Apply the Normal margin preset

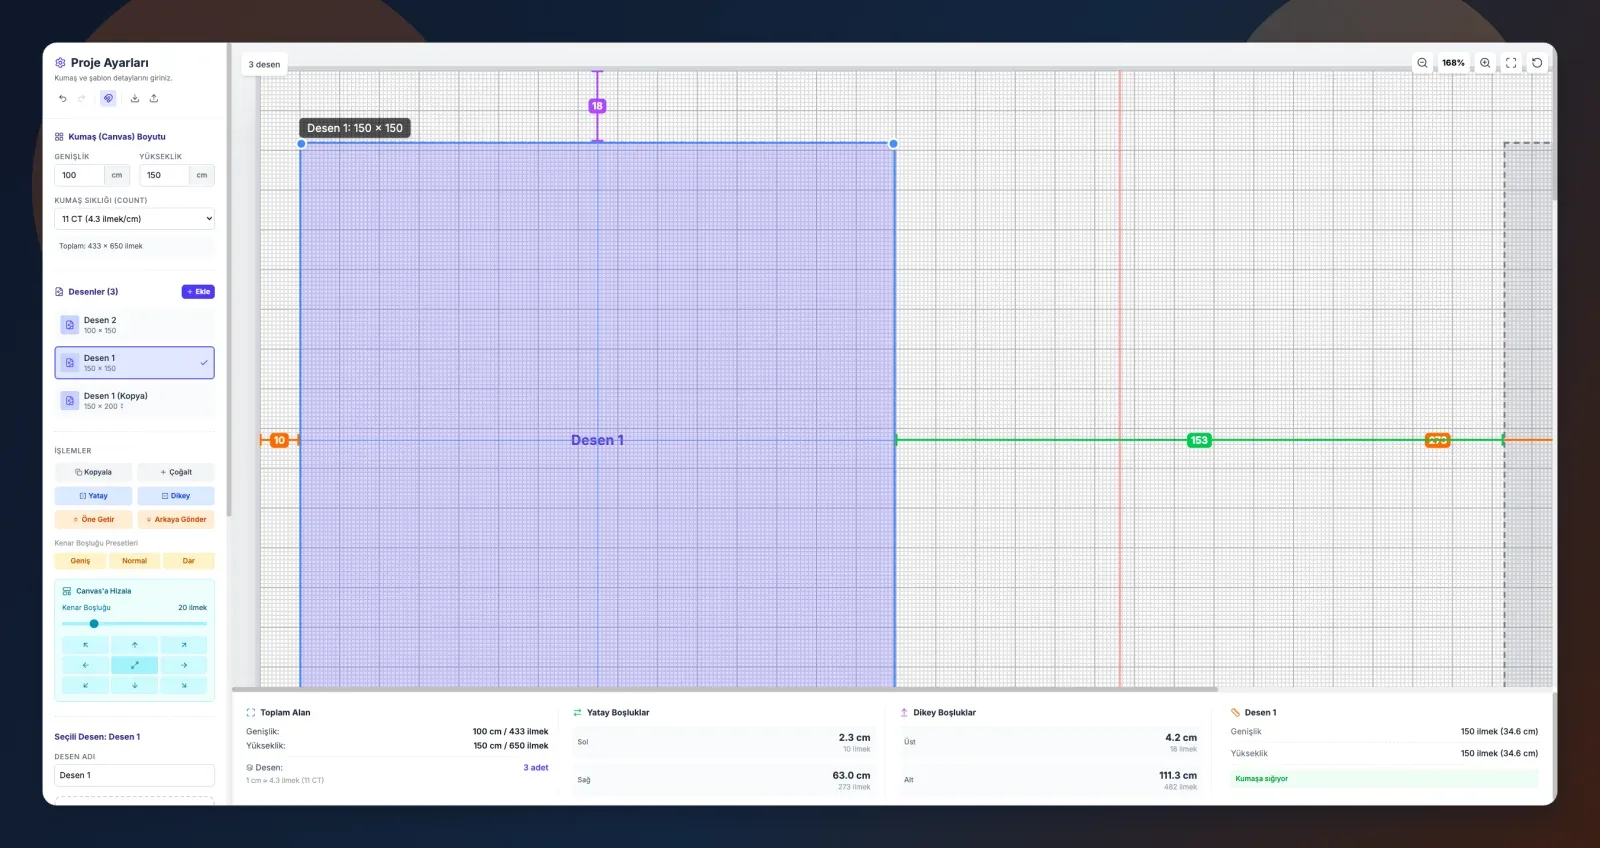point(134,561)
